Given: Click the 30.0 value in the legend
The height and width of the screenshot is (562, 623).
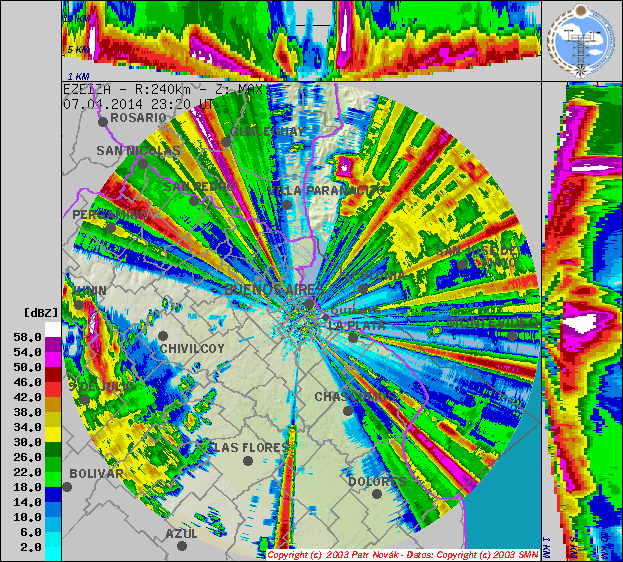Looking at the screenshot, I should tap(27, 442).
